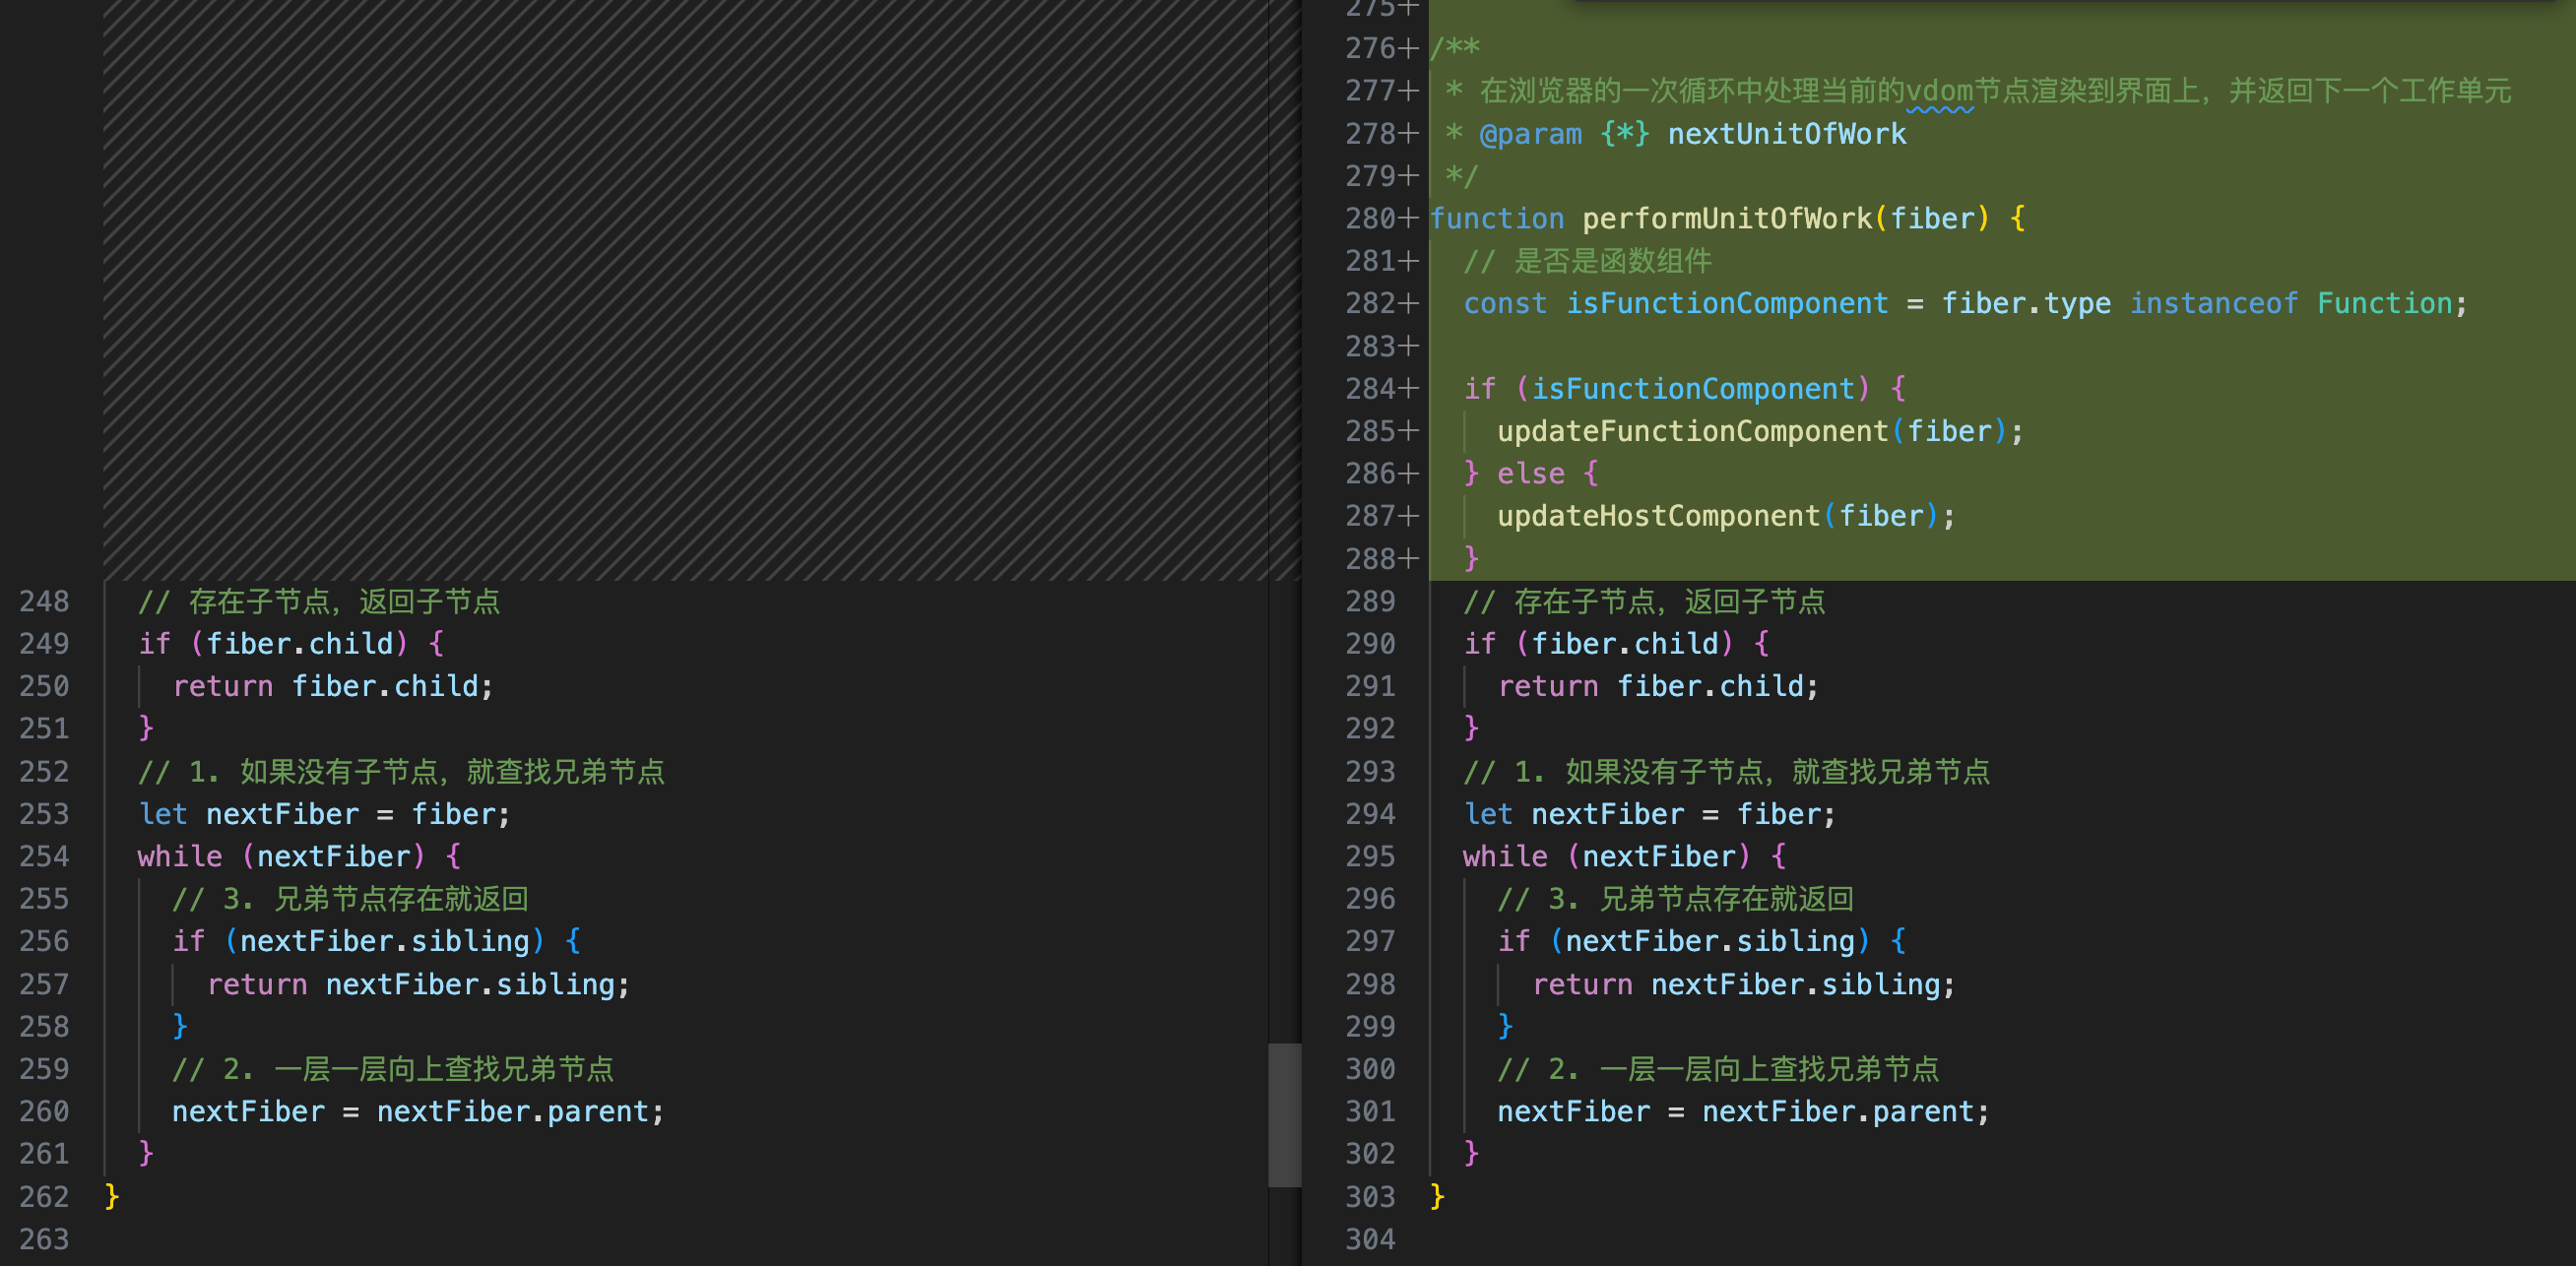Click the closing yellow brace on line 262
This screenshot has width=2576, height=1266.
pyautogui.click(x=112, y=1196)
